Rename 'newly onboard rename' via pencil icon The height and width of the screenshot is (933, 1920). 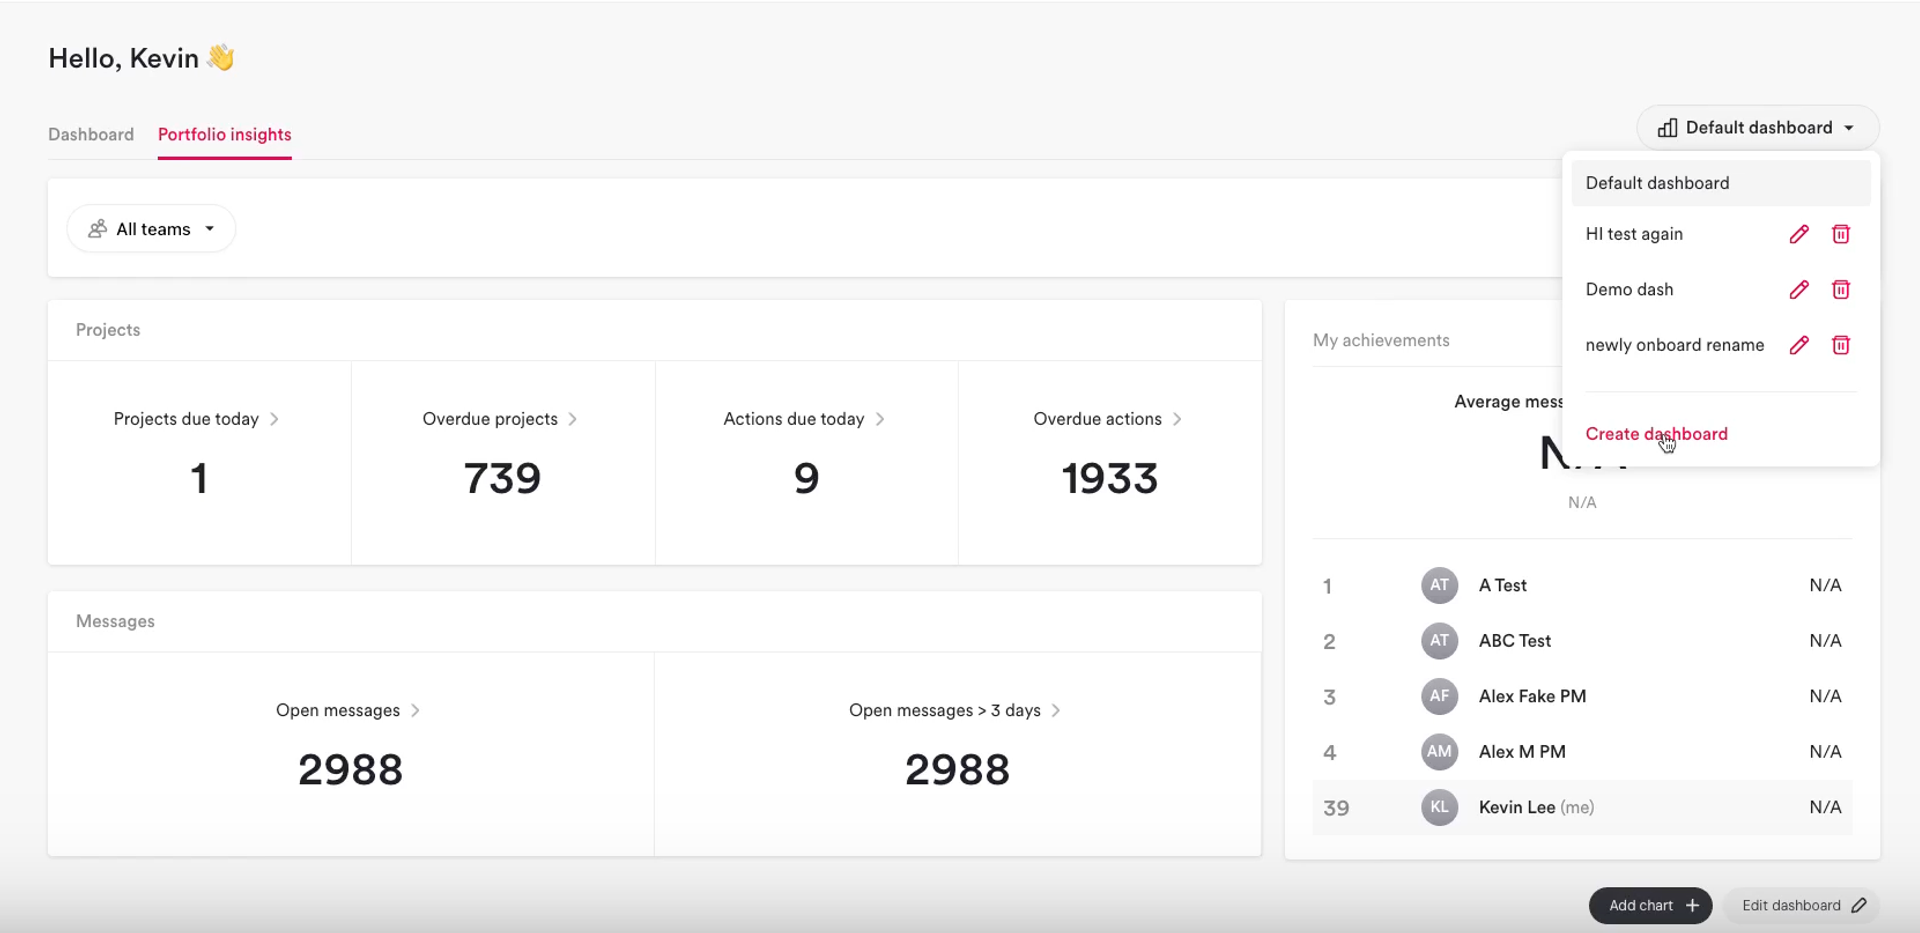click(1799, 345)
